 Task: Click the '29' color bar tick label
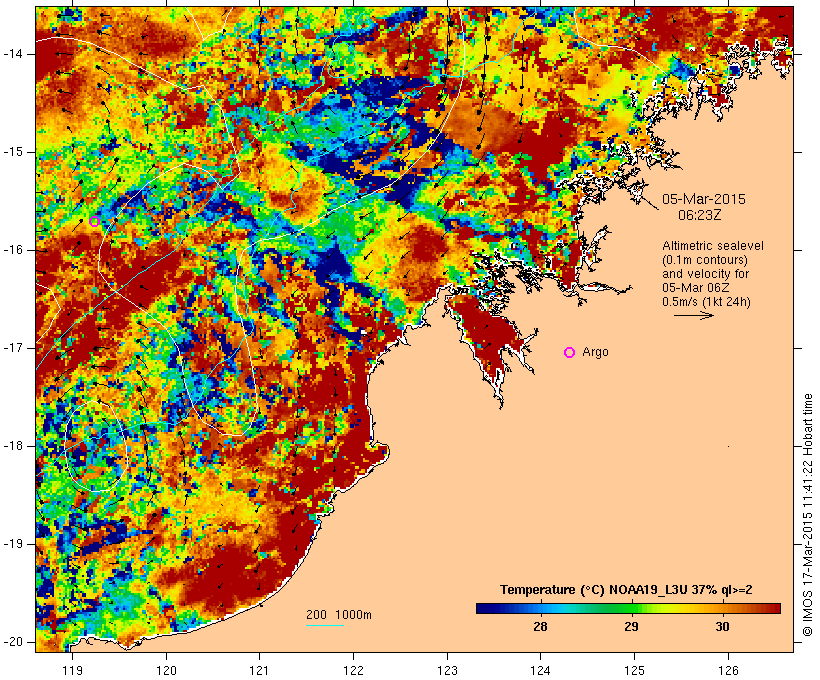point(631,626)
